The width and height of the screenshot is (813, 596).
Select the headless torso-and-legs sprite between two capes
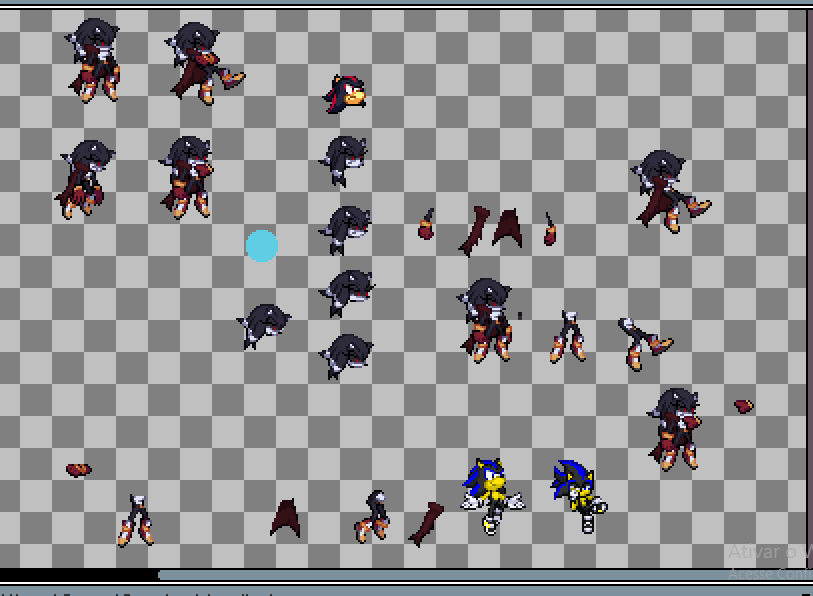tap(372, 517)
